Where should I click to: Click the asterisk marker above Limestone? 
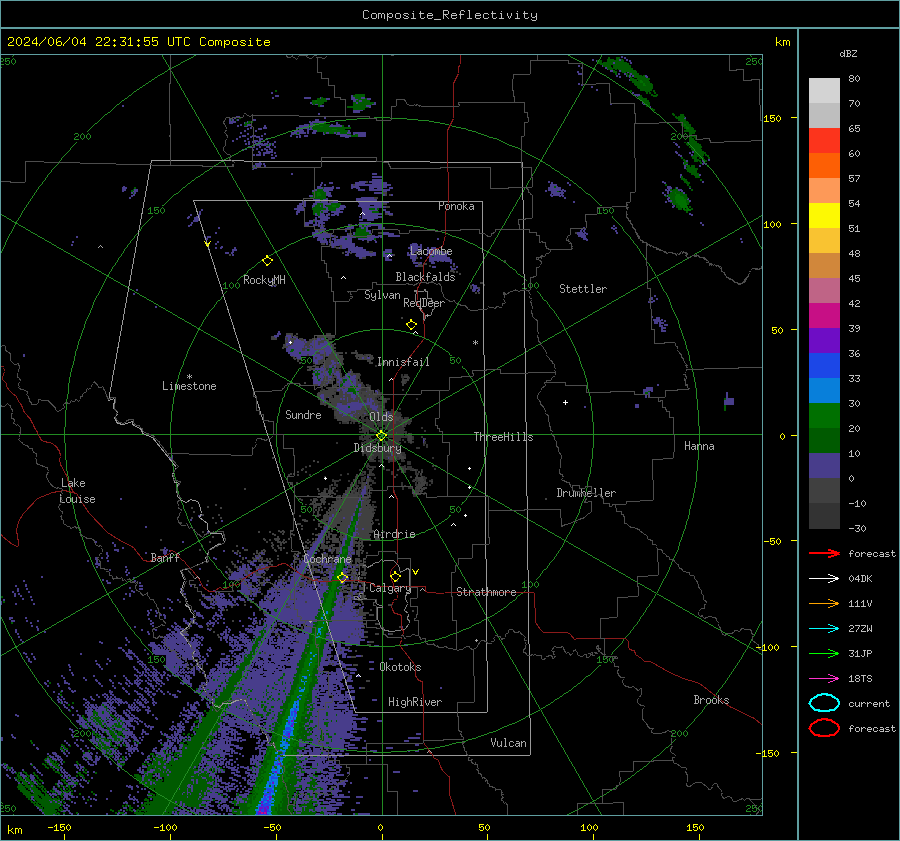(189, 377)
